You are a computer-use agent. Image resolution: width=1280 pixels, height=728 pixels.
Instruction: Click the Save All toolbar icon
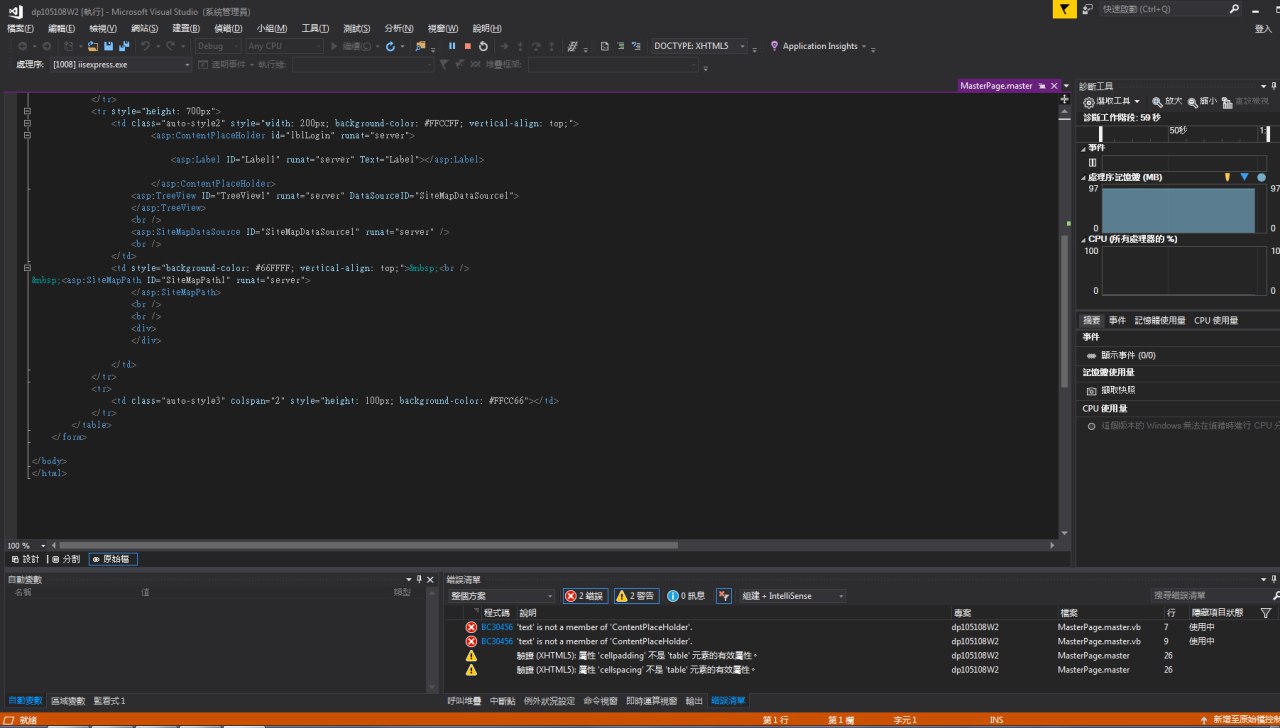click(x=122, y=46)
